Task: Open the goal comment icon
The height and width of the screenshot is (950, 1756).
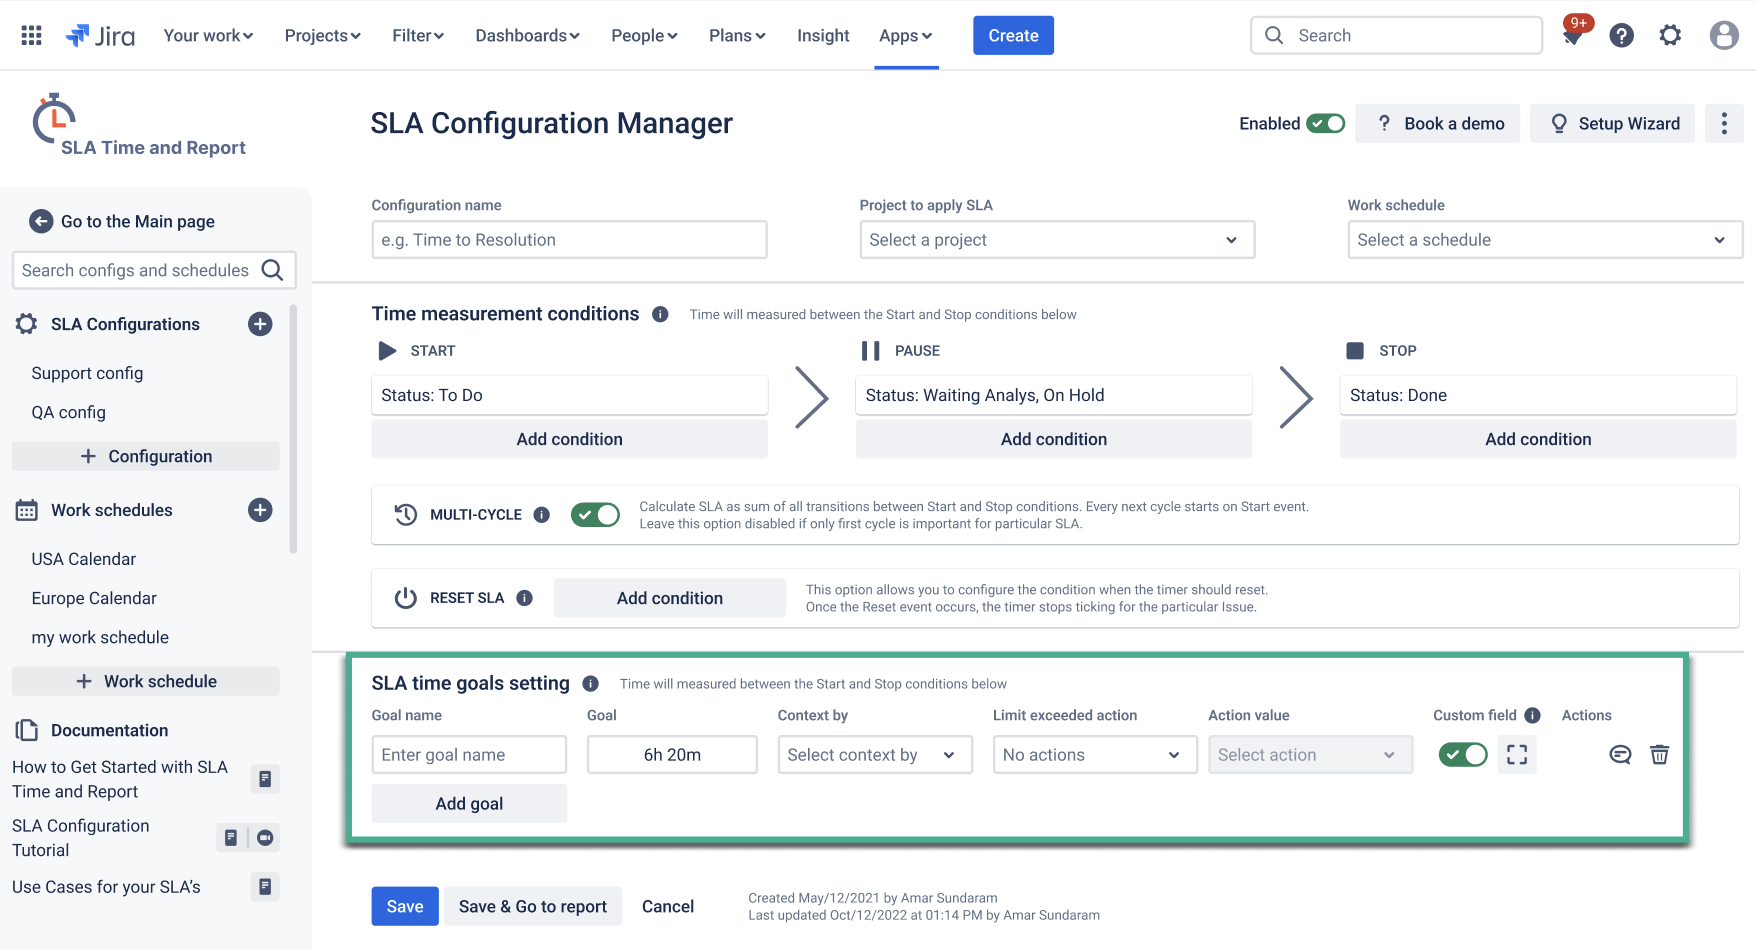Action: pyautogui.click(x=1620, y=755)
